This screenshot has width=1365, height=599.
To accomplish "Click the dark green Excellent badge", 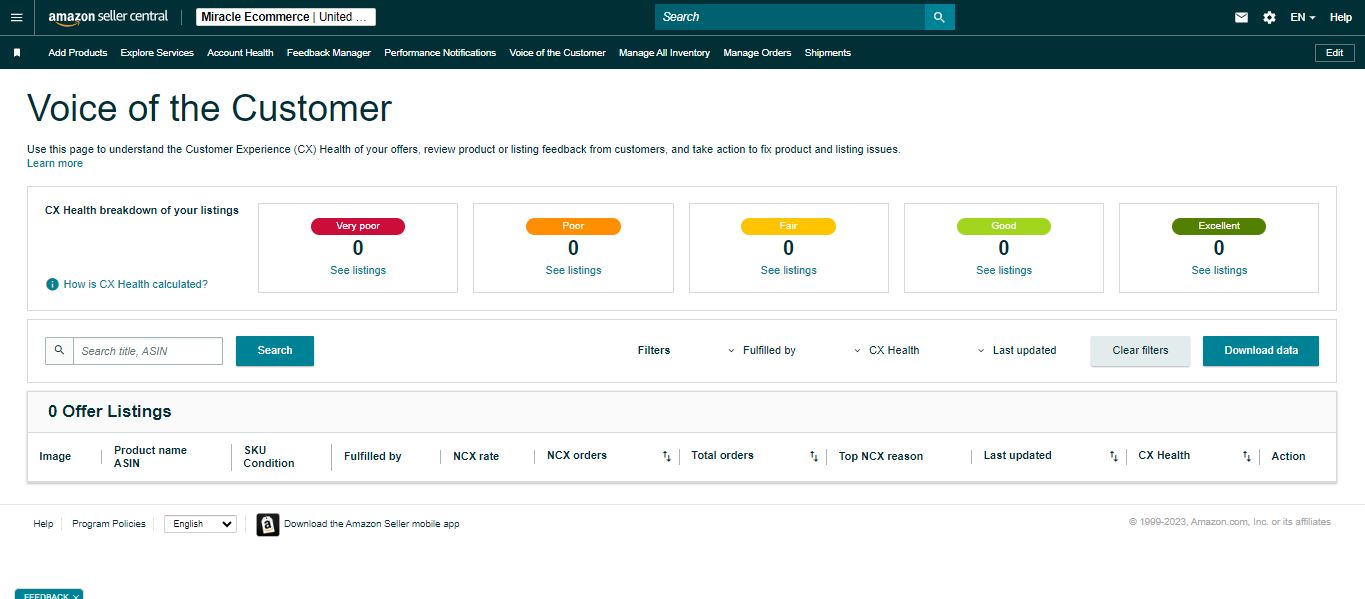I will (x=1219, y=226).
